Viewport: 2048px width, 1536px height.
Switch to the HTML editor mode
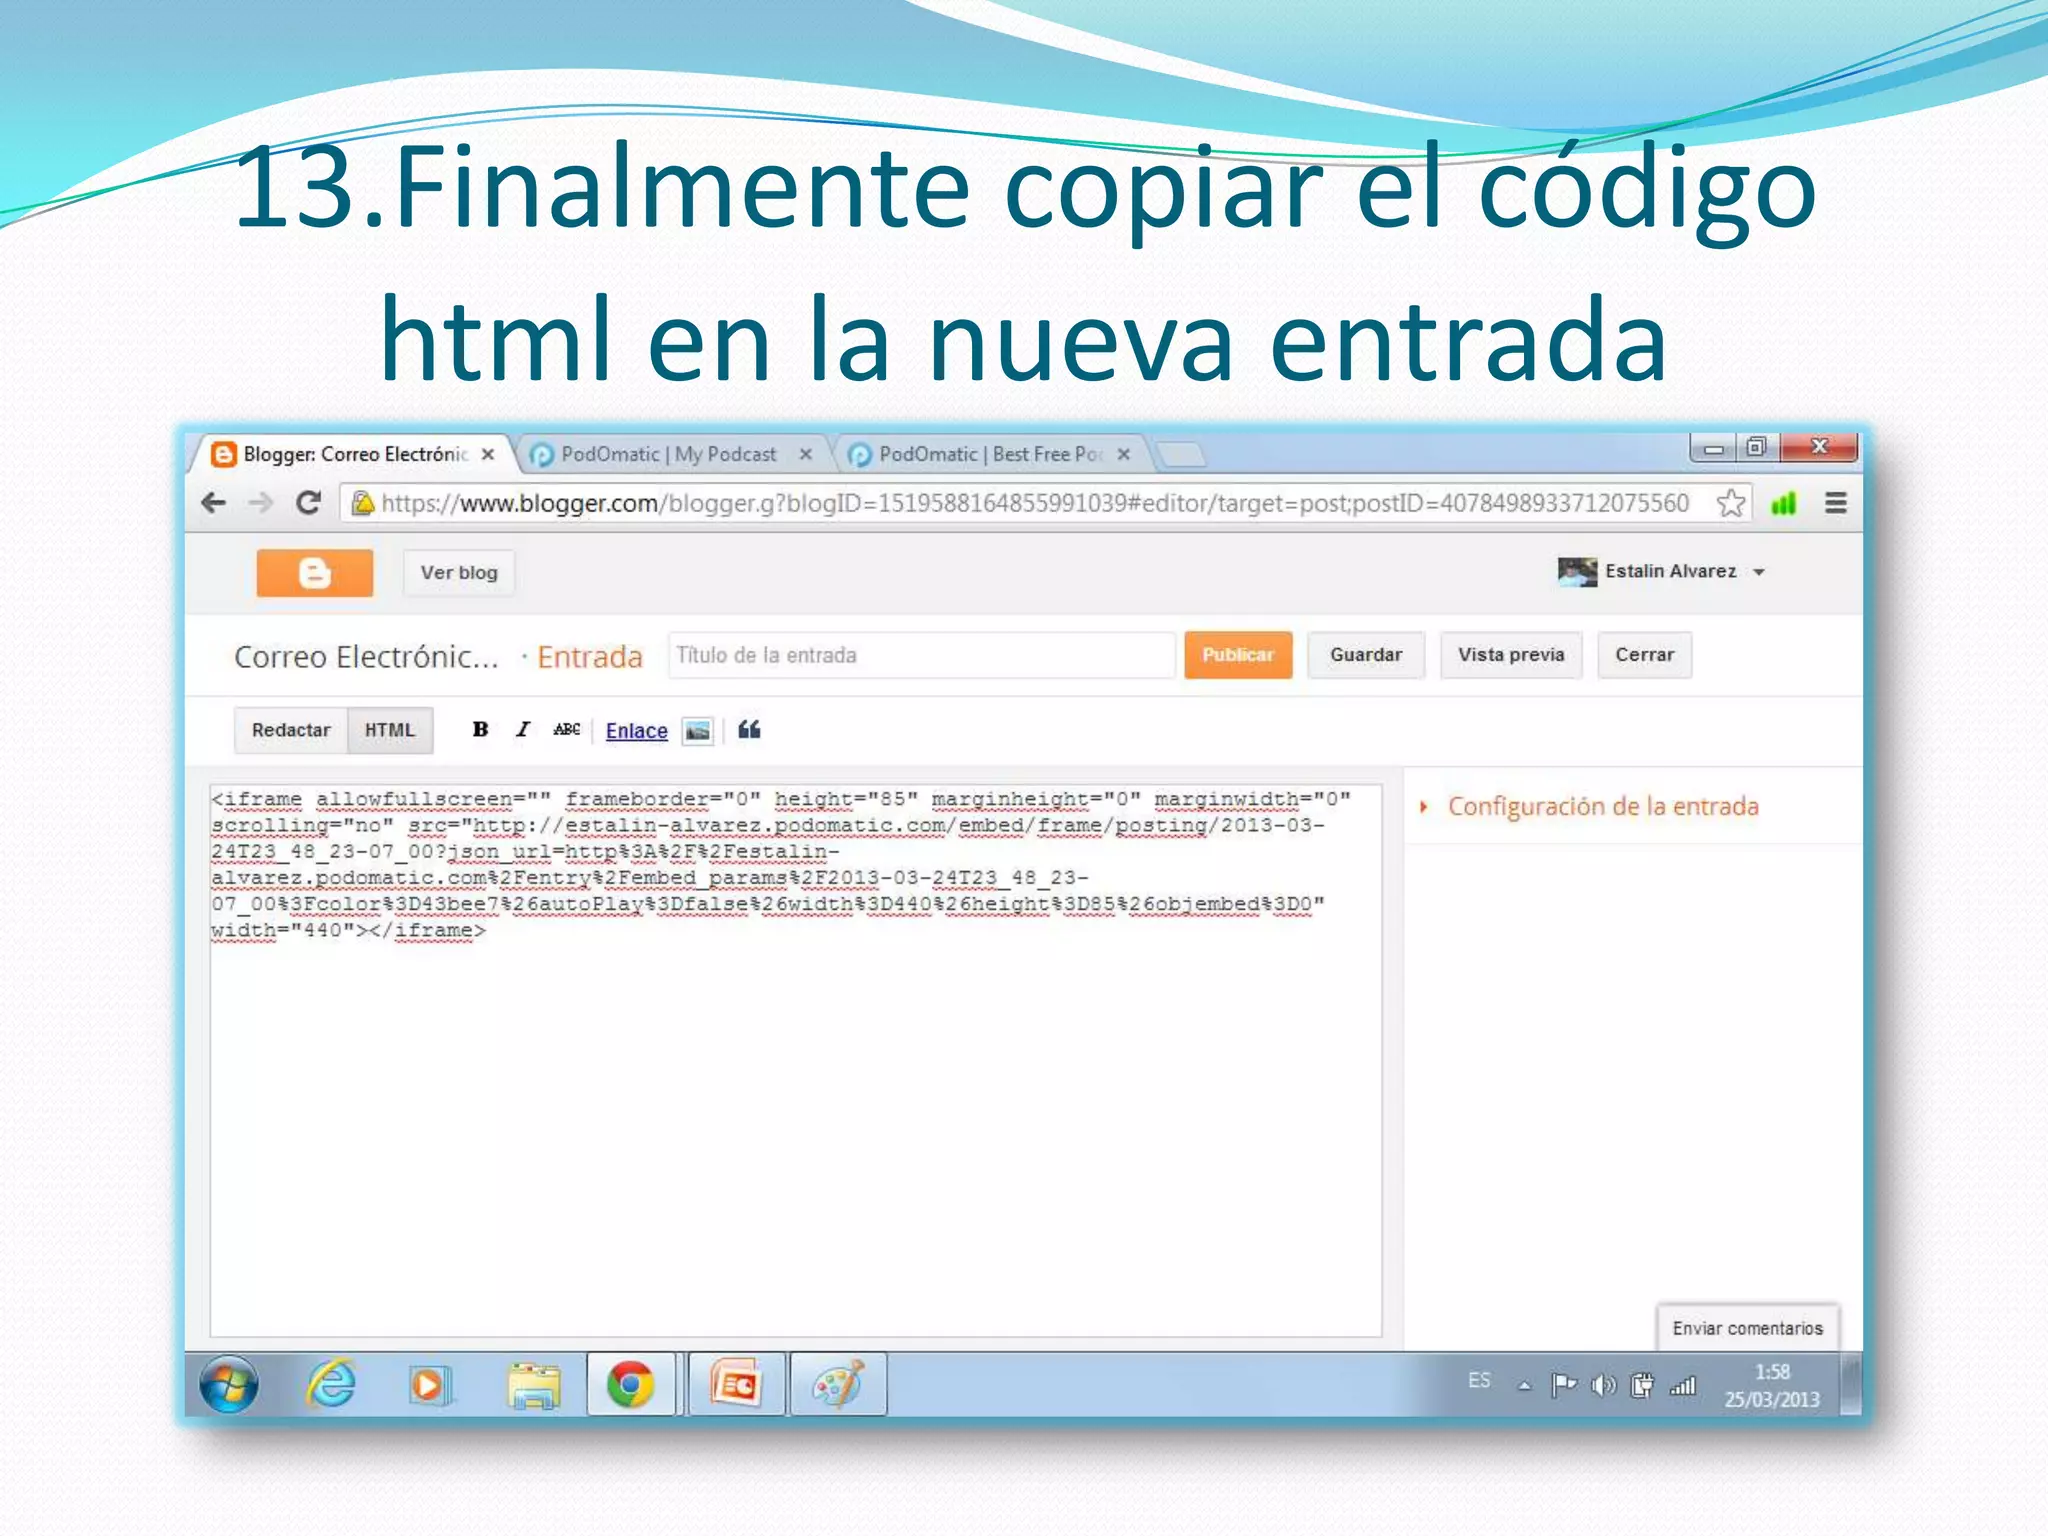coord(390,730)
